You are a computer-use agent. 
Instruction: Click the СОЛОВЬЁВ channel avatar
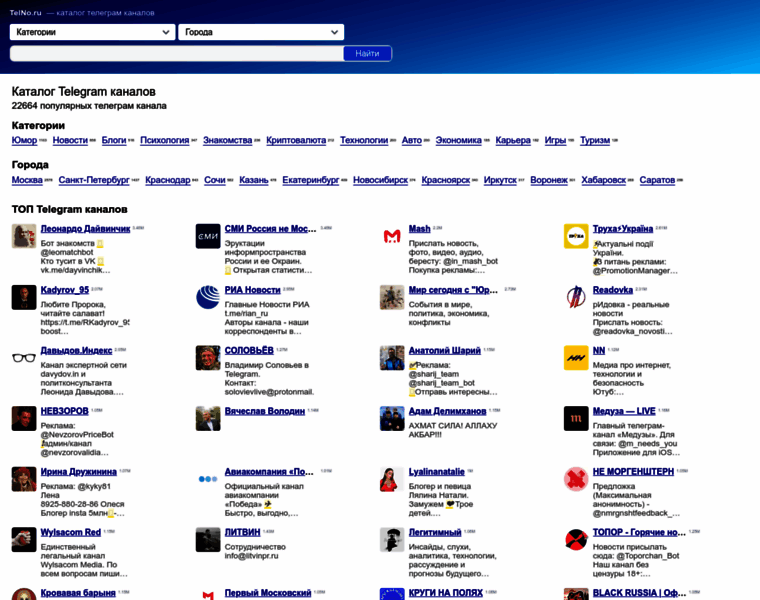pos(208,358)
